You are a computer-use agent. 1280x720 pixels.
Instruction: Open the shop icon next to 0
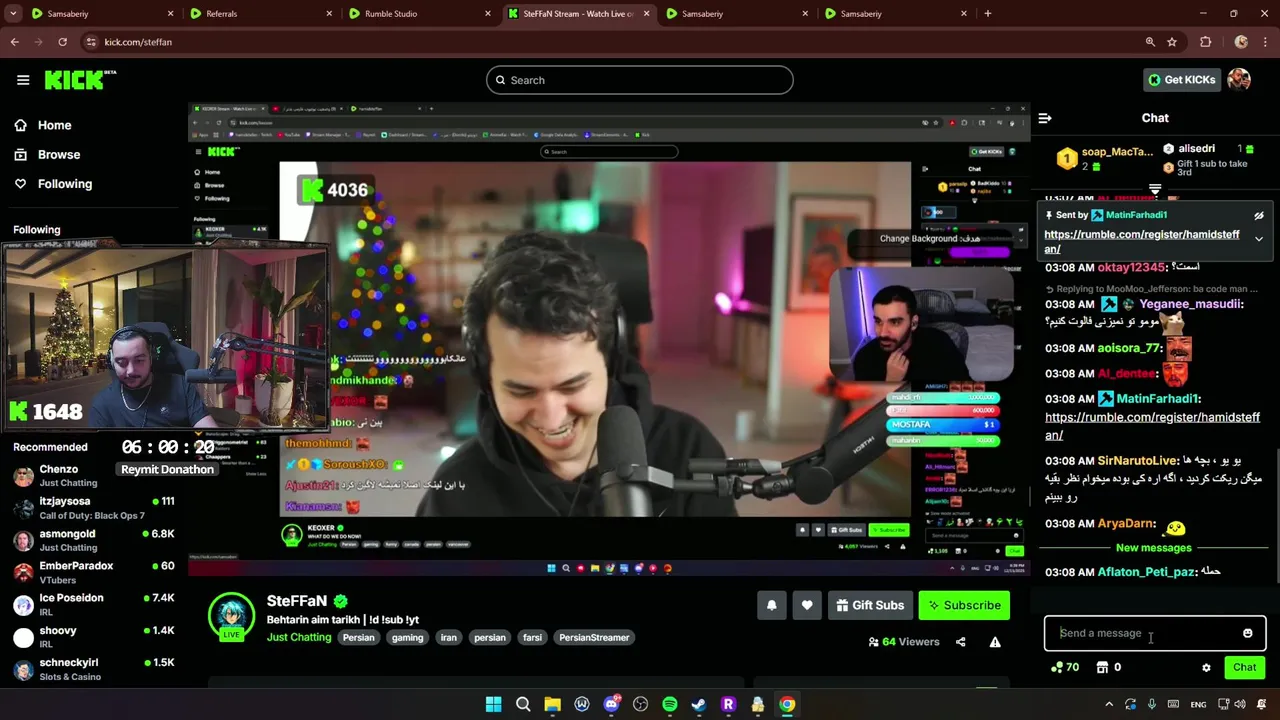[1102, 667]
